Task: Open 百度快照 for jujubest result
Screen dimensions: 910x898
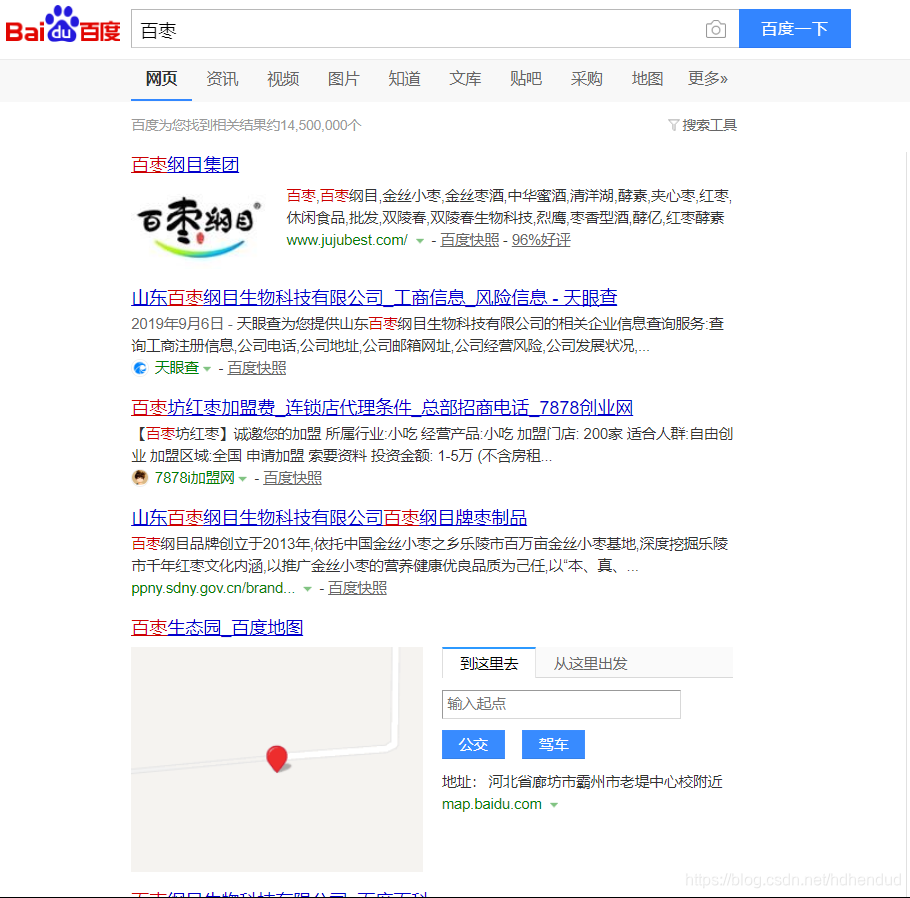Action: pos(470,240)
